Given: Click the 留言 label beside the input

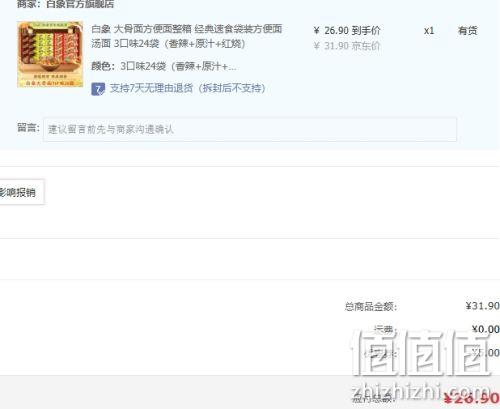Looking at the screenshot, I should pos(28,128).
